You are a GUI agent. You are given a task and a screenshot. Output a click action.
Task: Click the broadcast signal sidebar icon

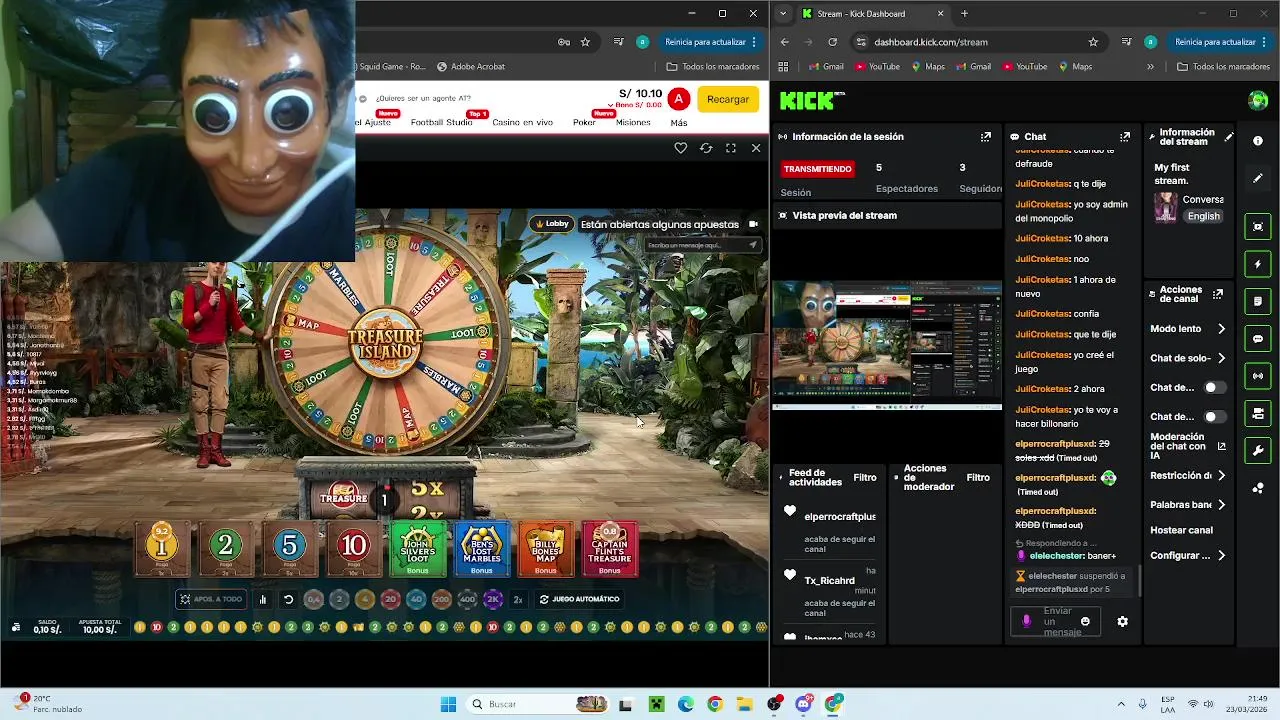tap(1258, 376)
